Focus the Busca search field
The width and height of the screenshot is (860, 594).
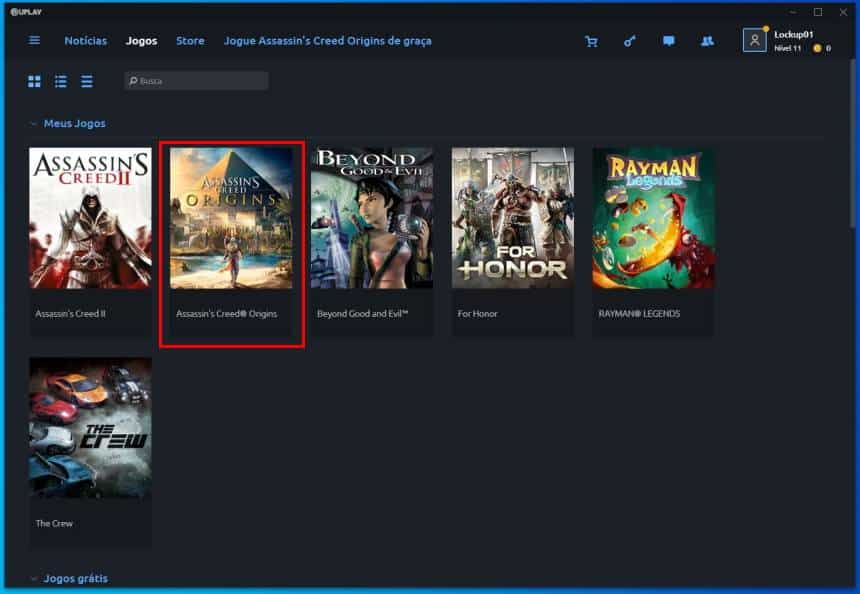click(x=196, y=81)
